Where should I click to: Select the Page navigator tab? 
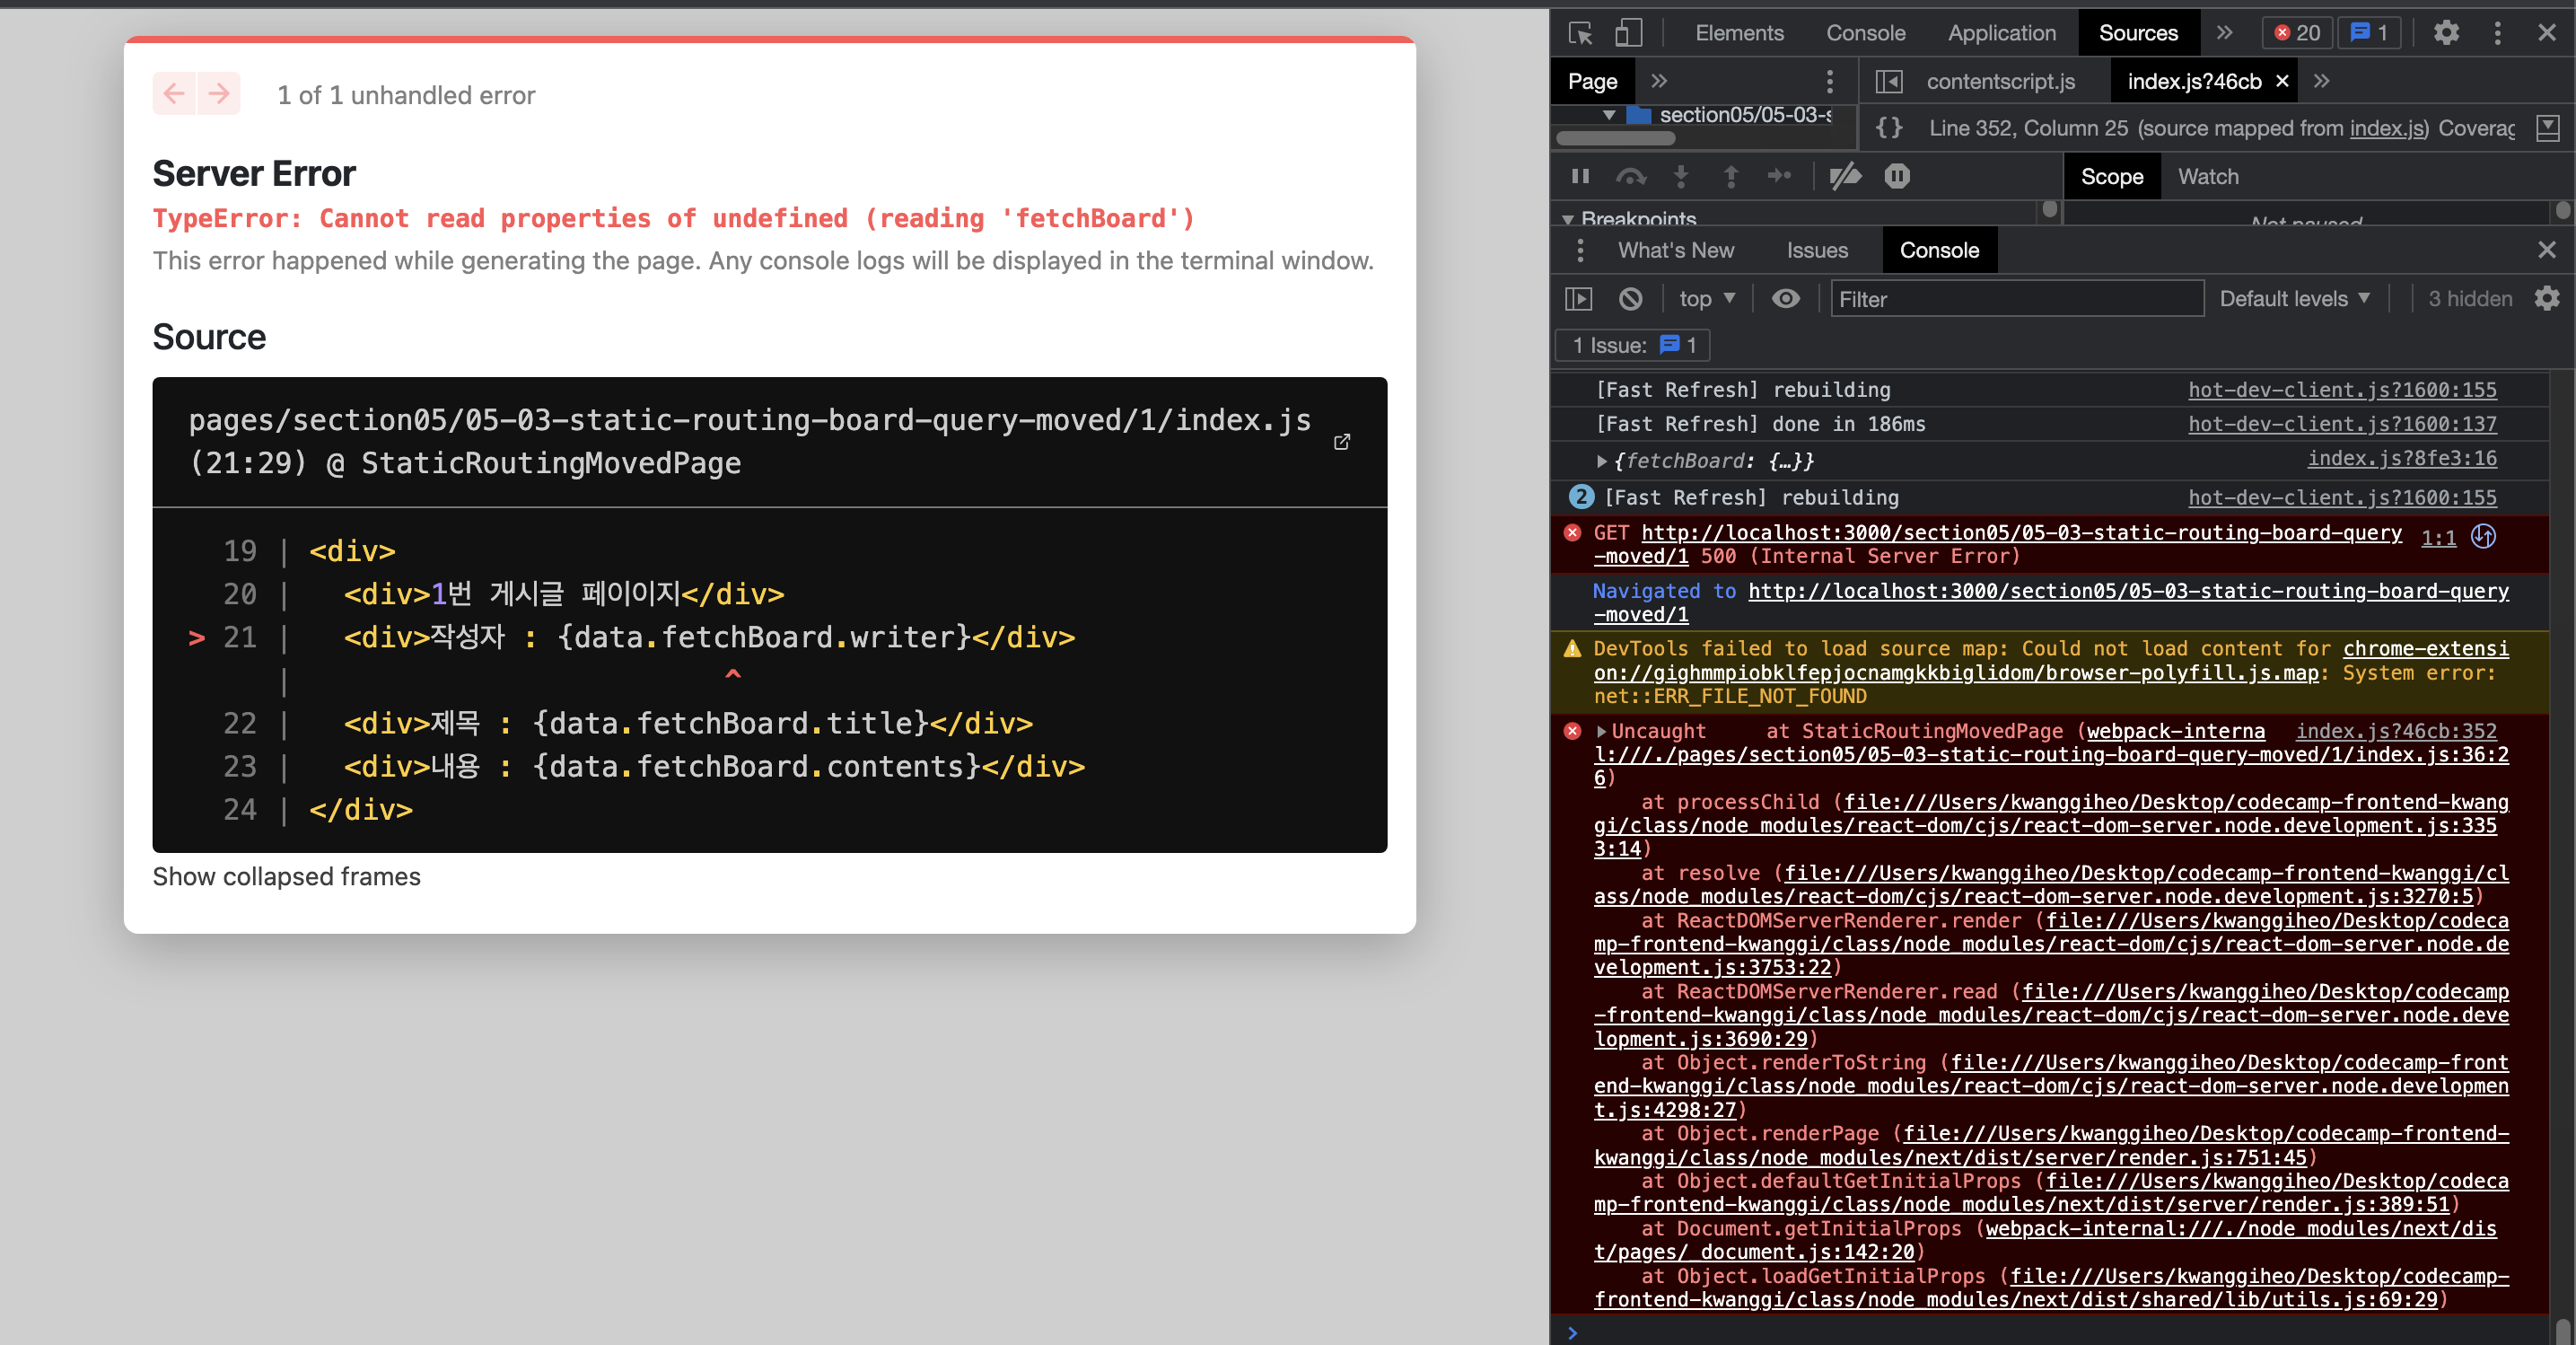tap(1592, 82)
